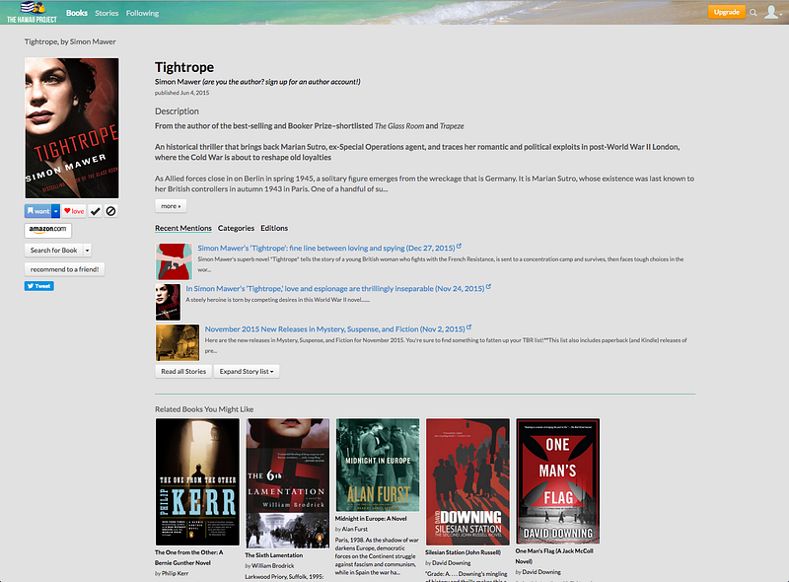Click The Hawaii Project logo
The width and height of the screenshot is (789, 582).
(30, 12)
